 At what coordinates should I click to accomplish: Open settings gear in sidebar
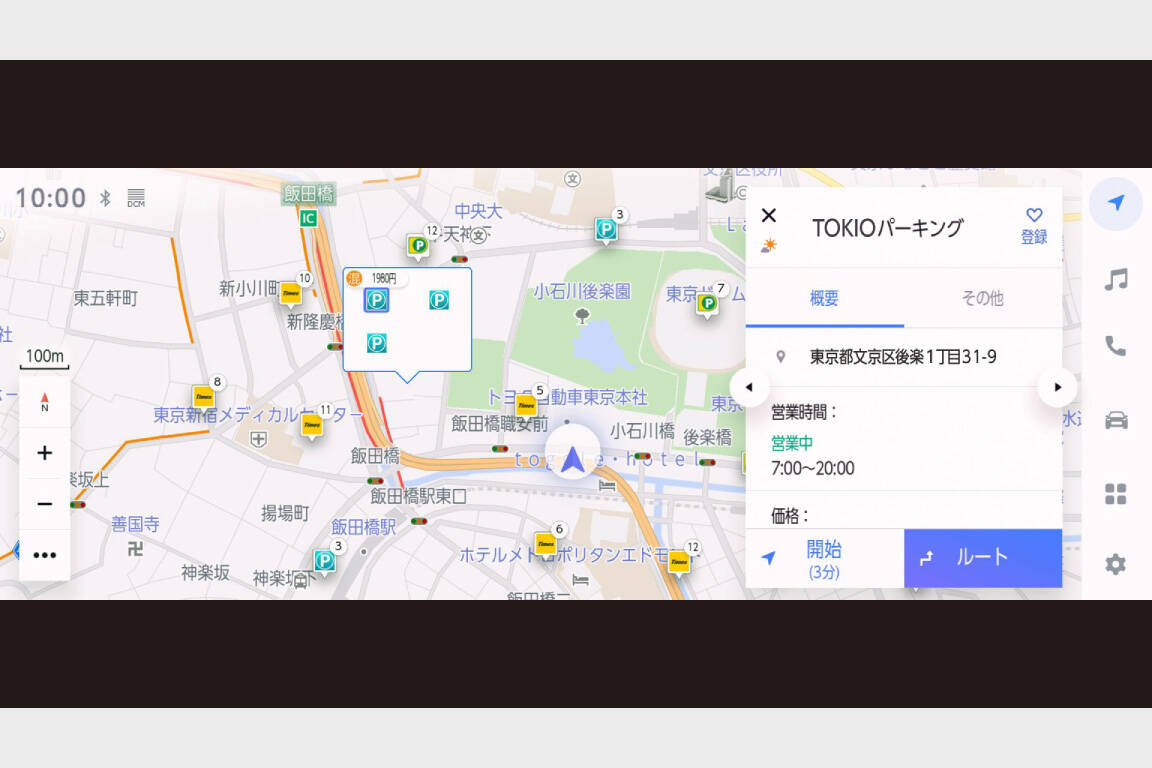coord(1116,564)
